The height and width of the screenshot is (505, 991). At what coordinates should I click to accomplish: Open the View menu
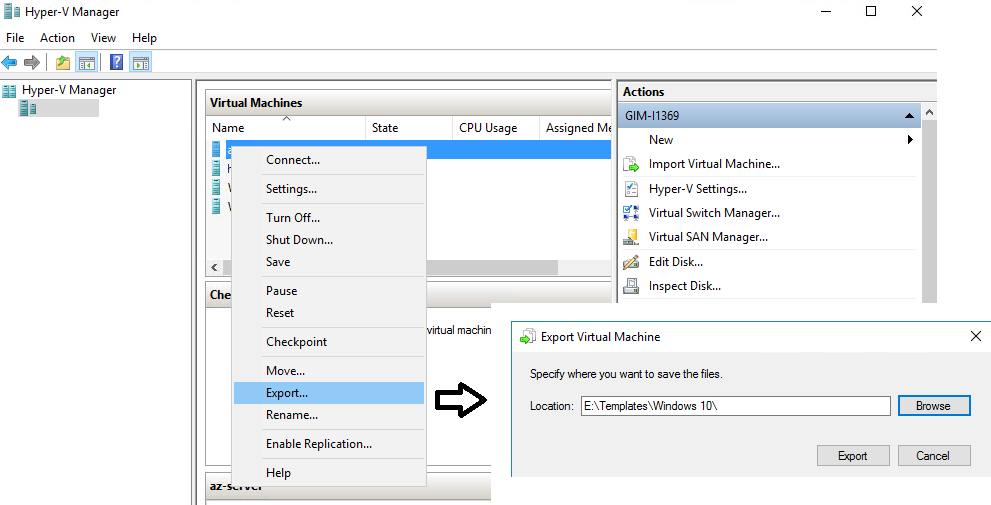103,38
